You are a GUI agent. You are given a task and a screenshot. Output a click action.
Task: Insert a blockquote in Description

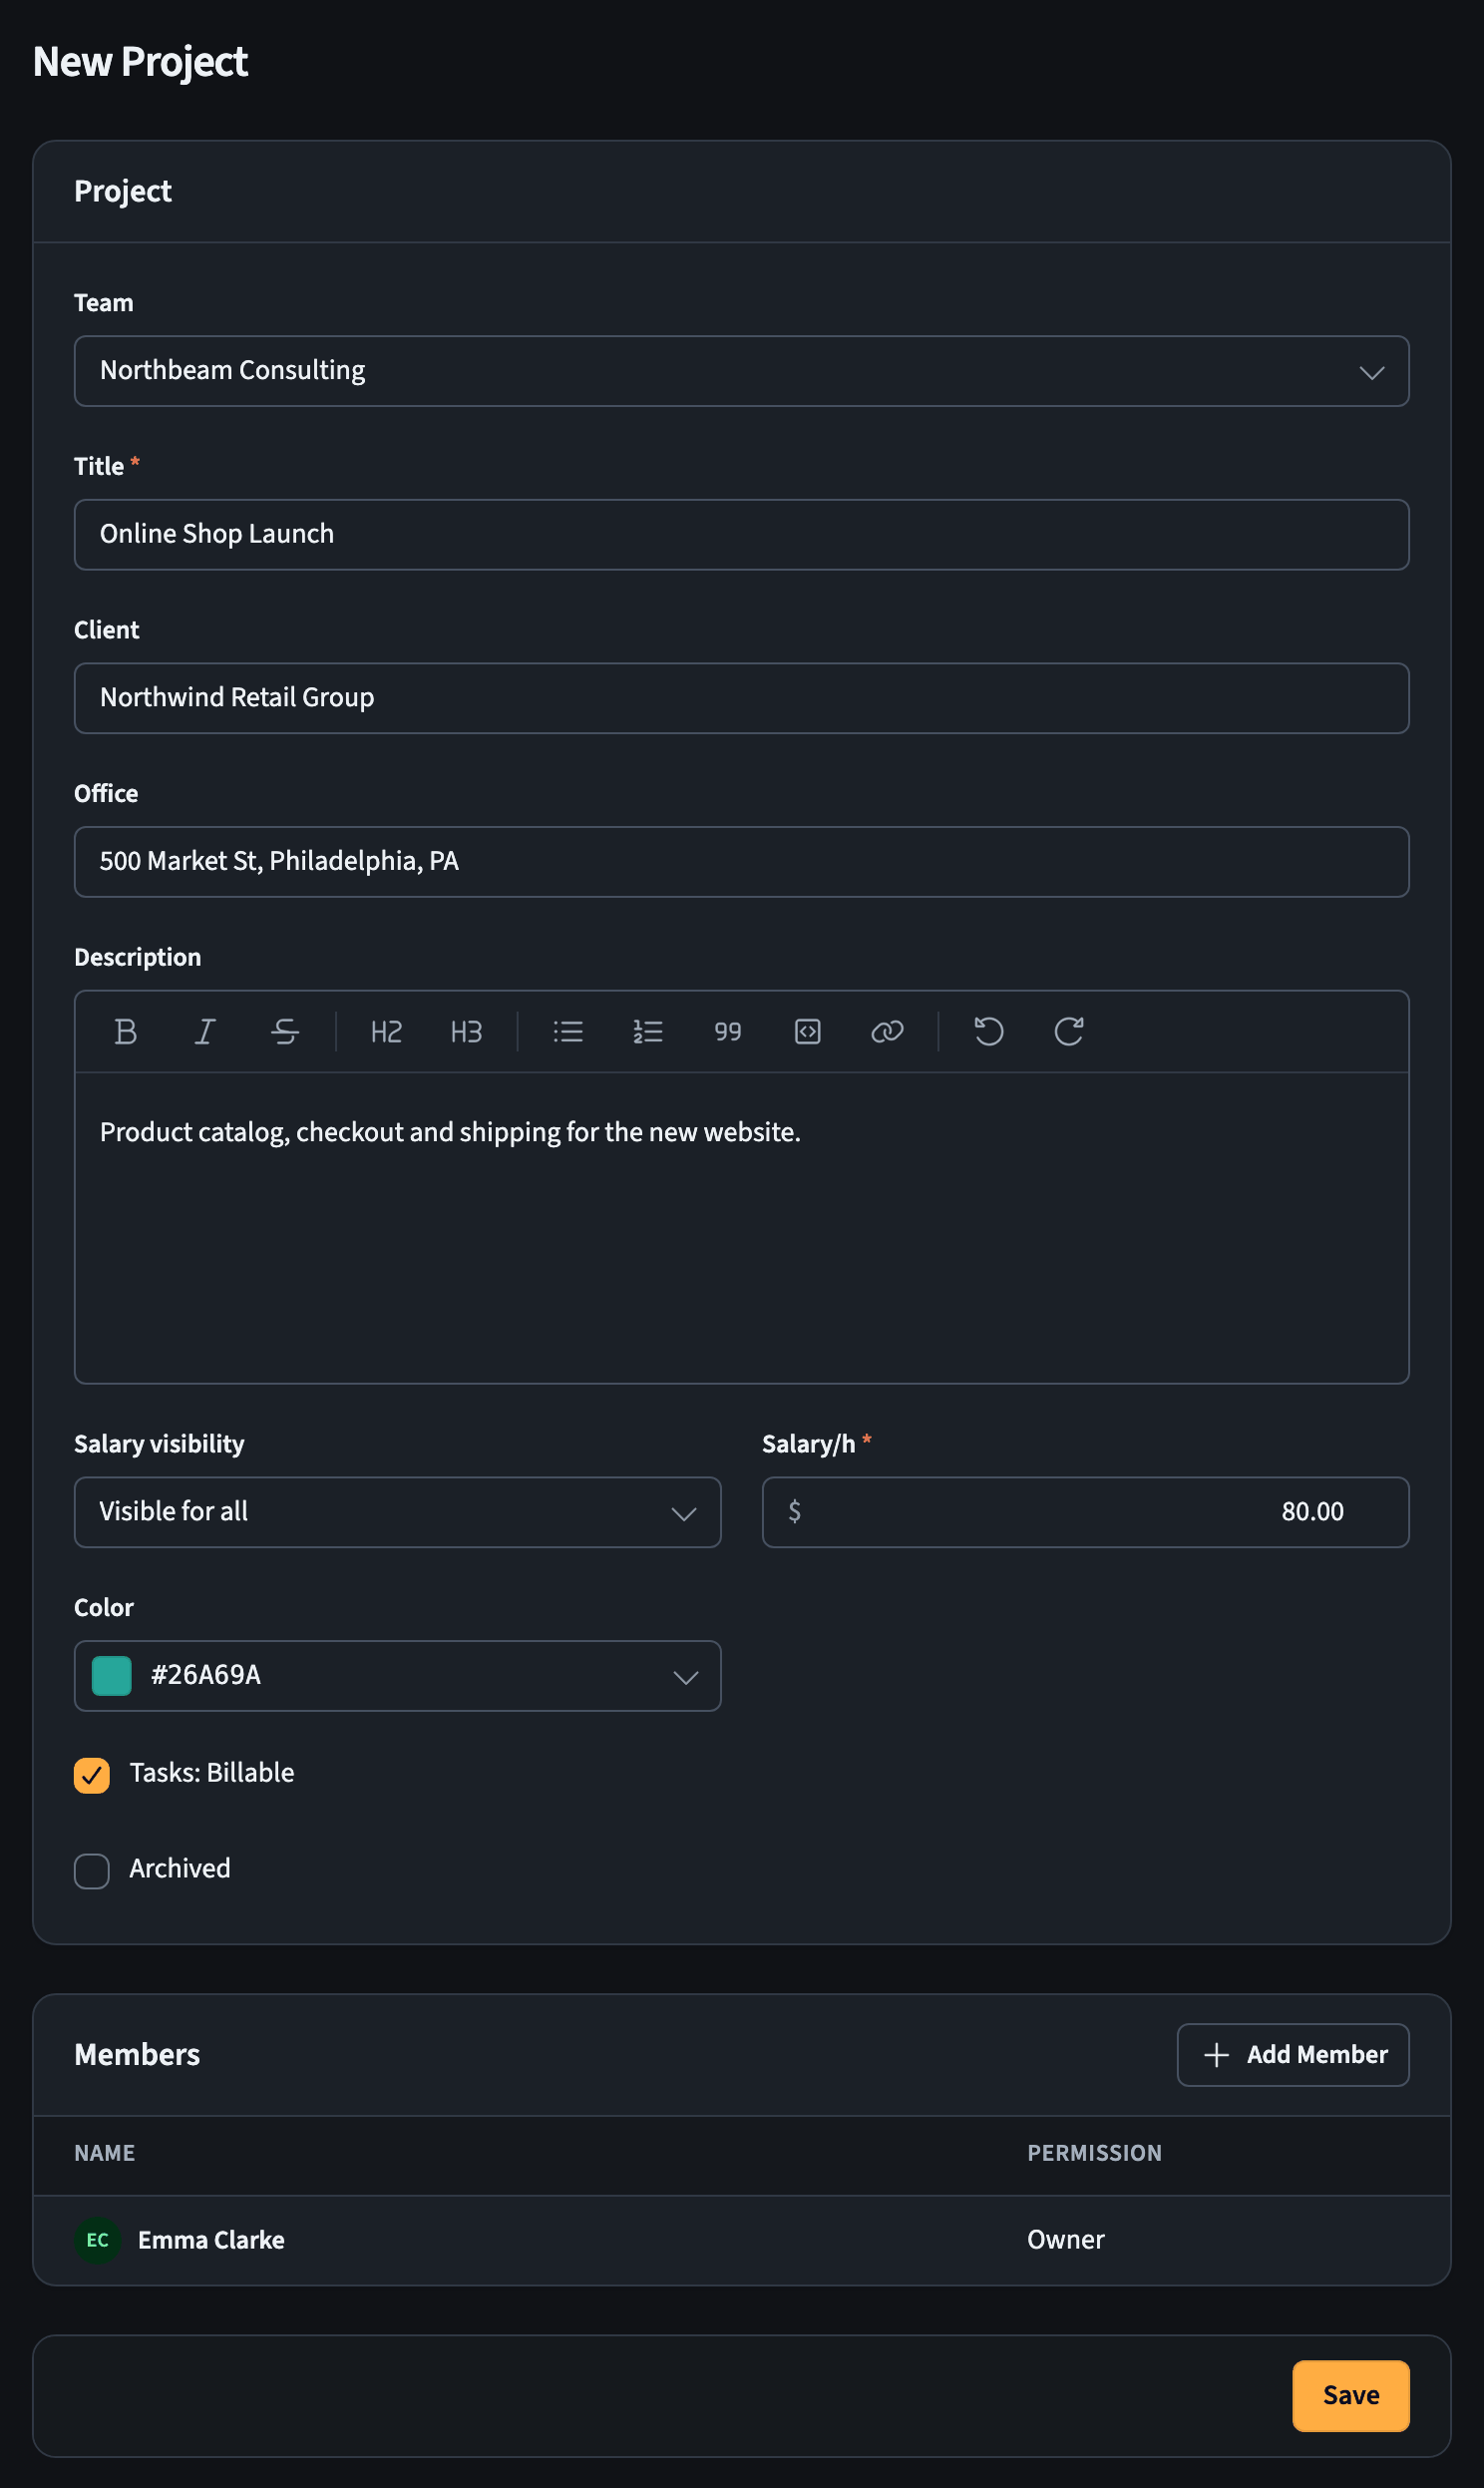(x=728, y=1031)
